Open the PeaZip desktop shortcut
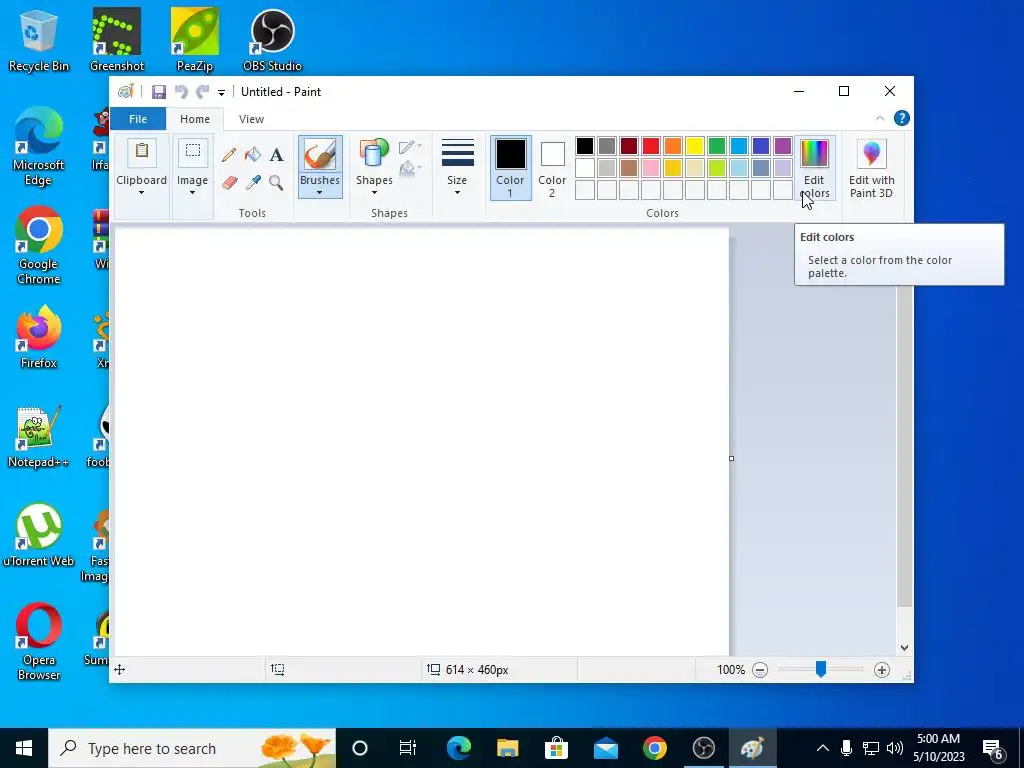Image resolution: width=1024 pixels, height=768 pixels. (195, 40)
